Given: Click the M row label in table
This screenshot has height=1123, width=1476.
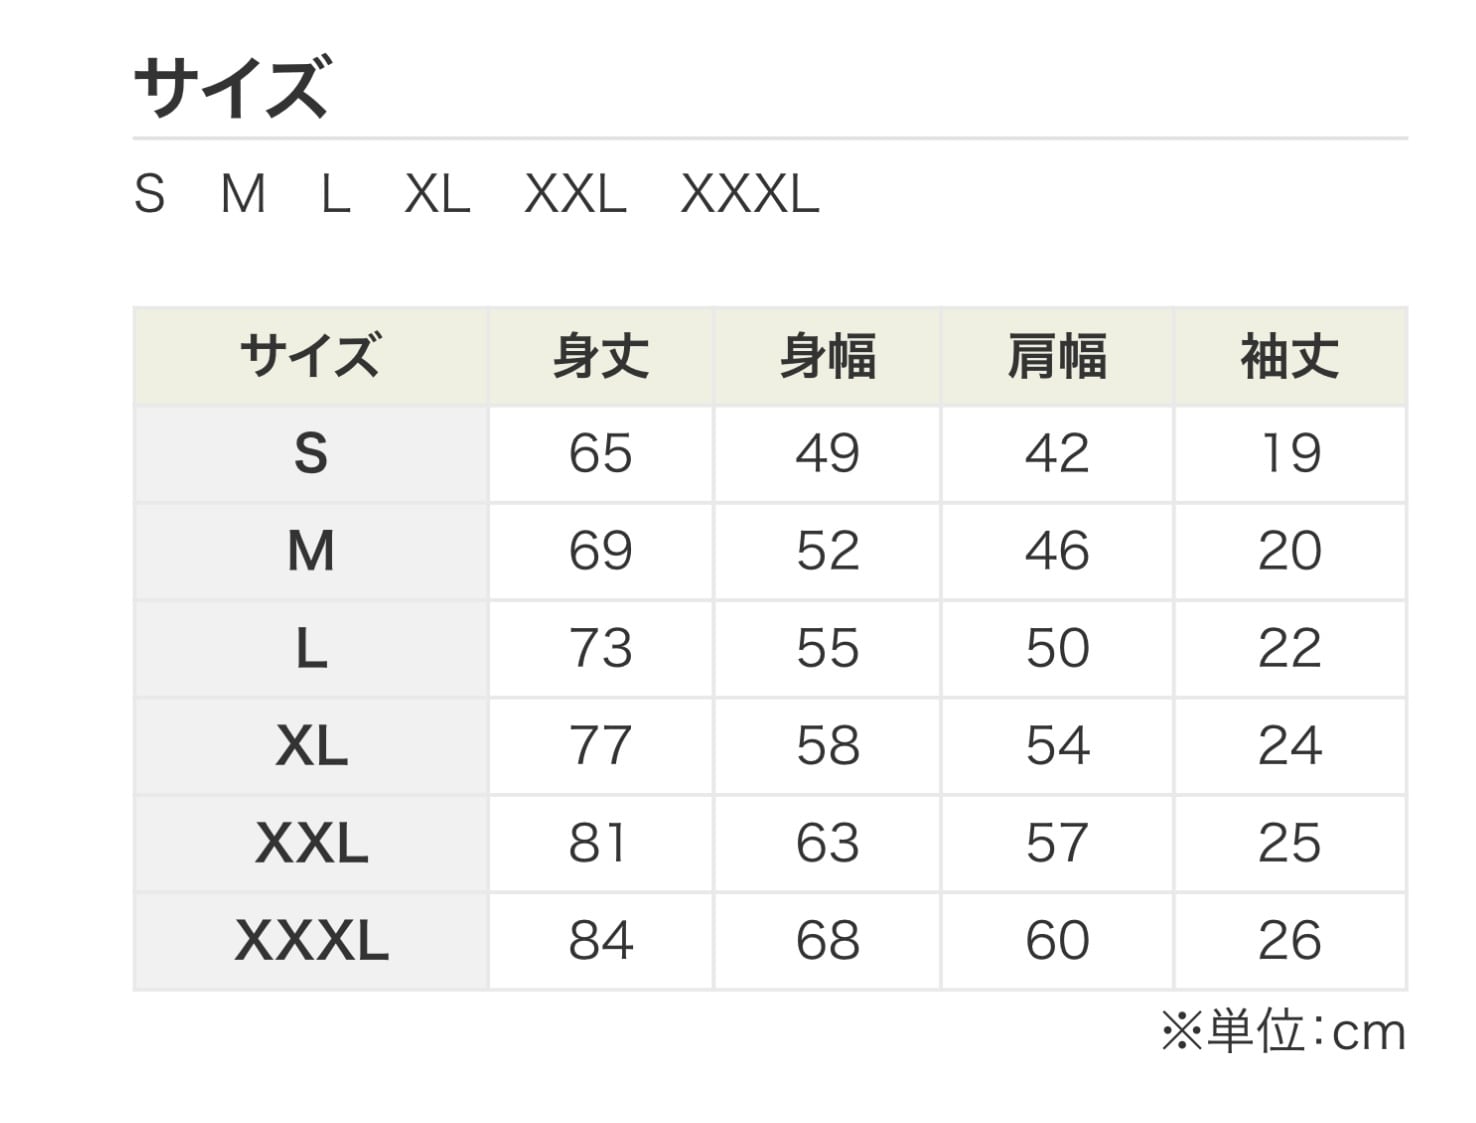Looking at the screenshot, I should click(x=311, y=551).
